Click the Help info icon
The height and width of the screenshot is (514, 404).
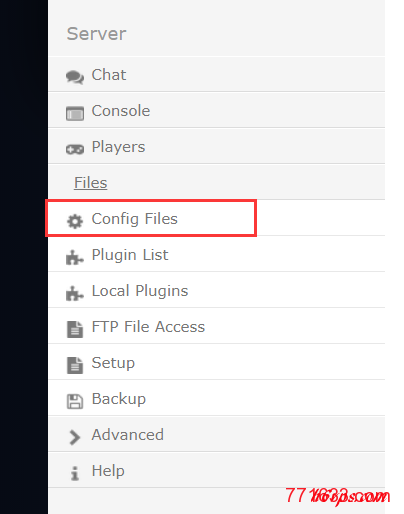point(75,473)
